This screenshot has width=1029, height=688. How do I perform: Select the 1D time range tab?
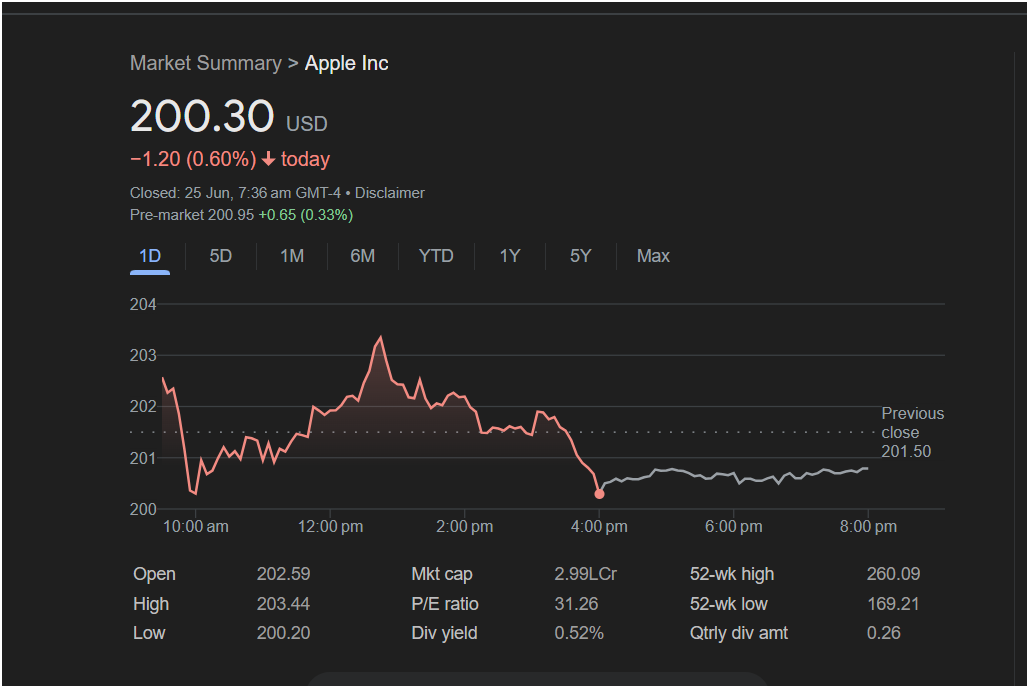point(150,256)
